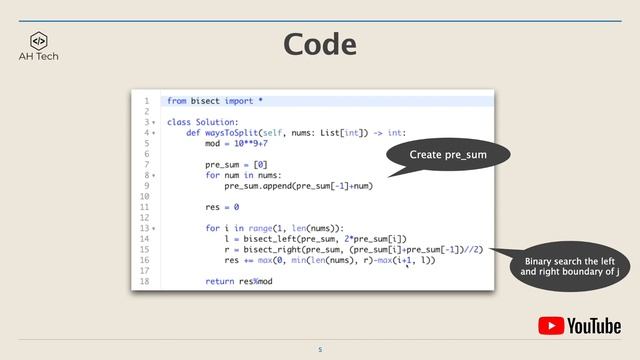The height and width of the screenshot is (360, 640).
Task: Click the slide page number 5
Action: 320,349
